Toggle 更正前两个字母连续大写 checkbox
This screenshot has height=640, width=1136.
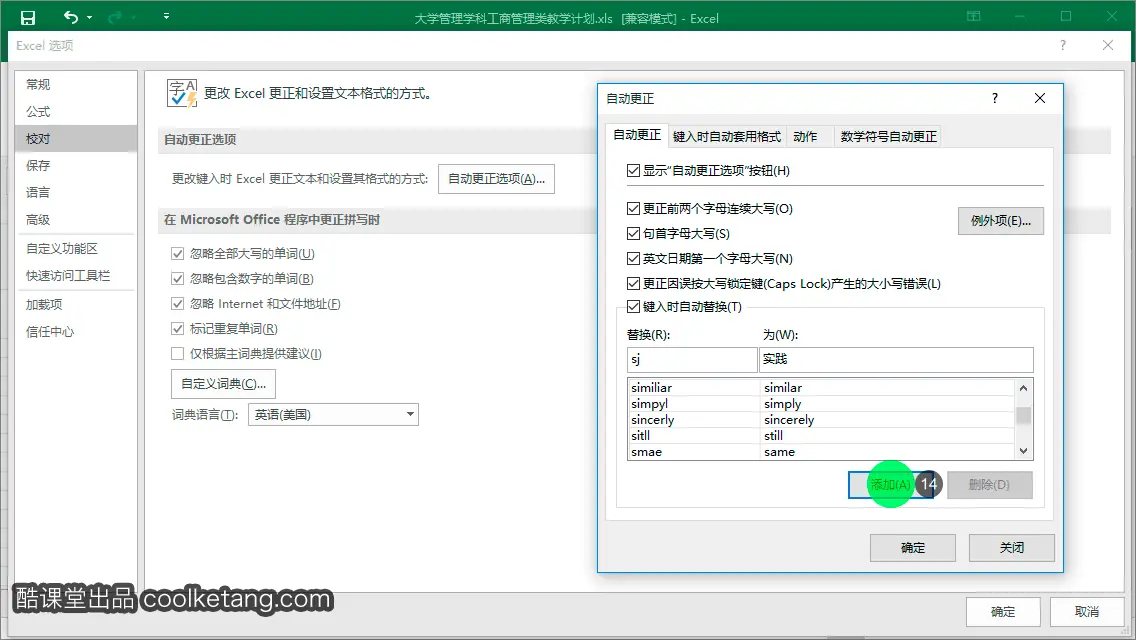tap(633, 209)
